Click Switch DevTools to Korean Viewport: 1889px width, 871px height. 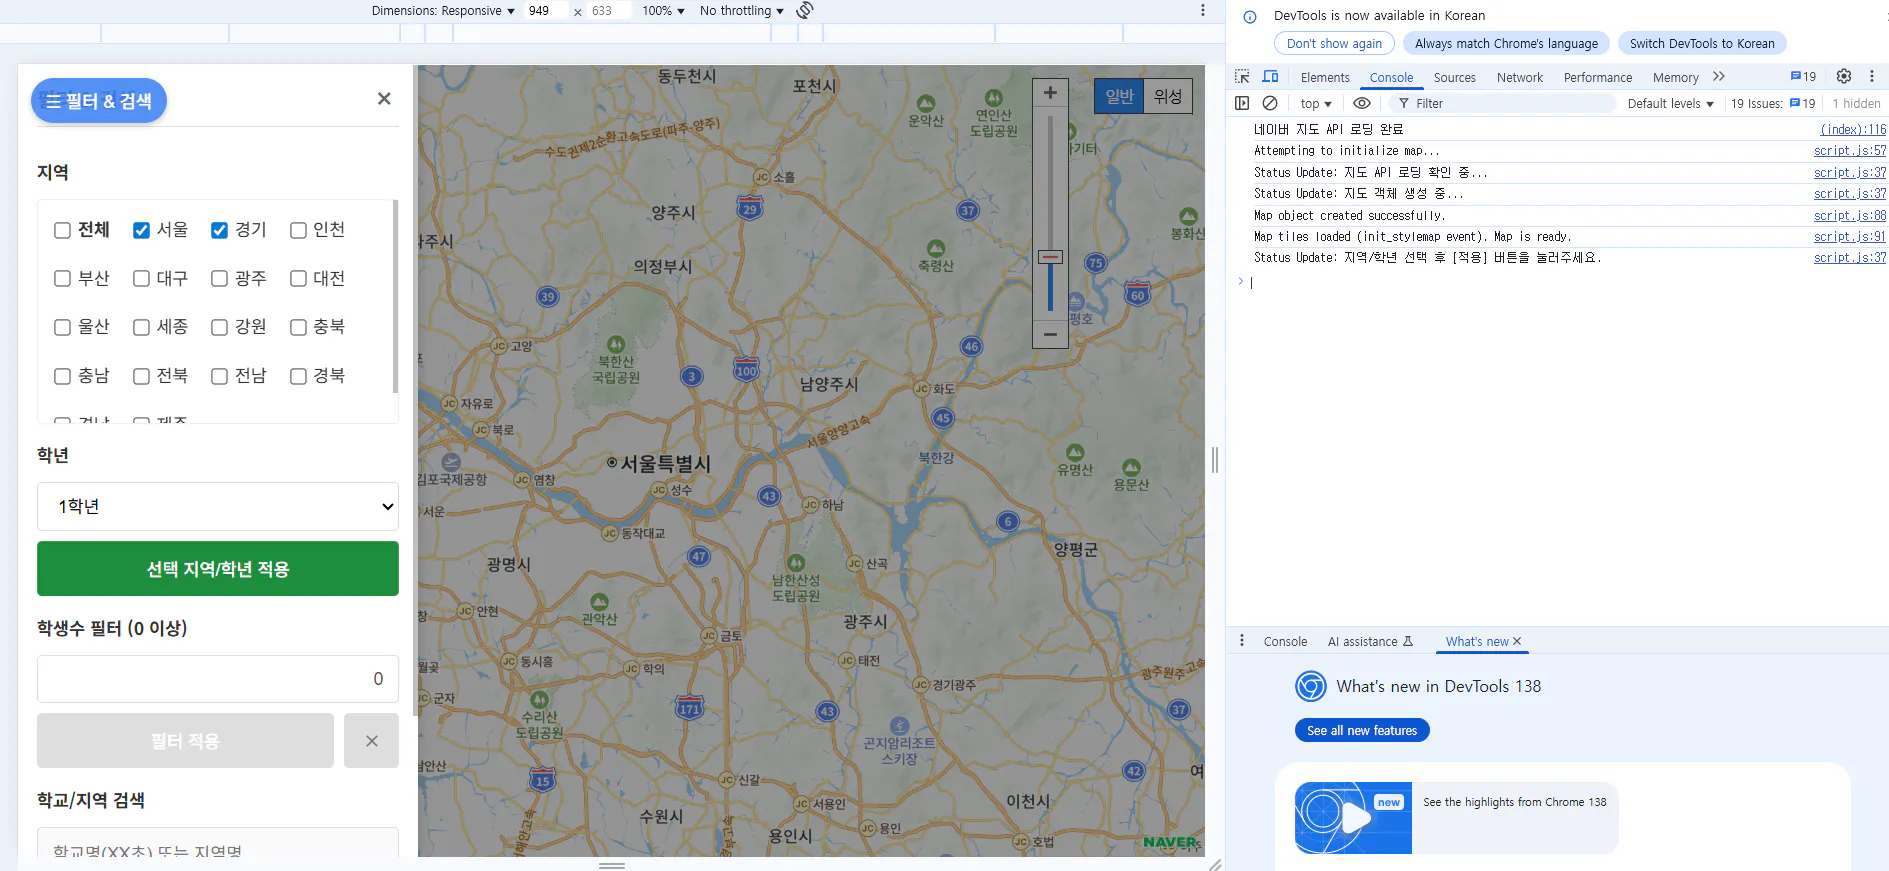pos(1702,44)
